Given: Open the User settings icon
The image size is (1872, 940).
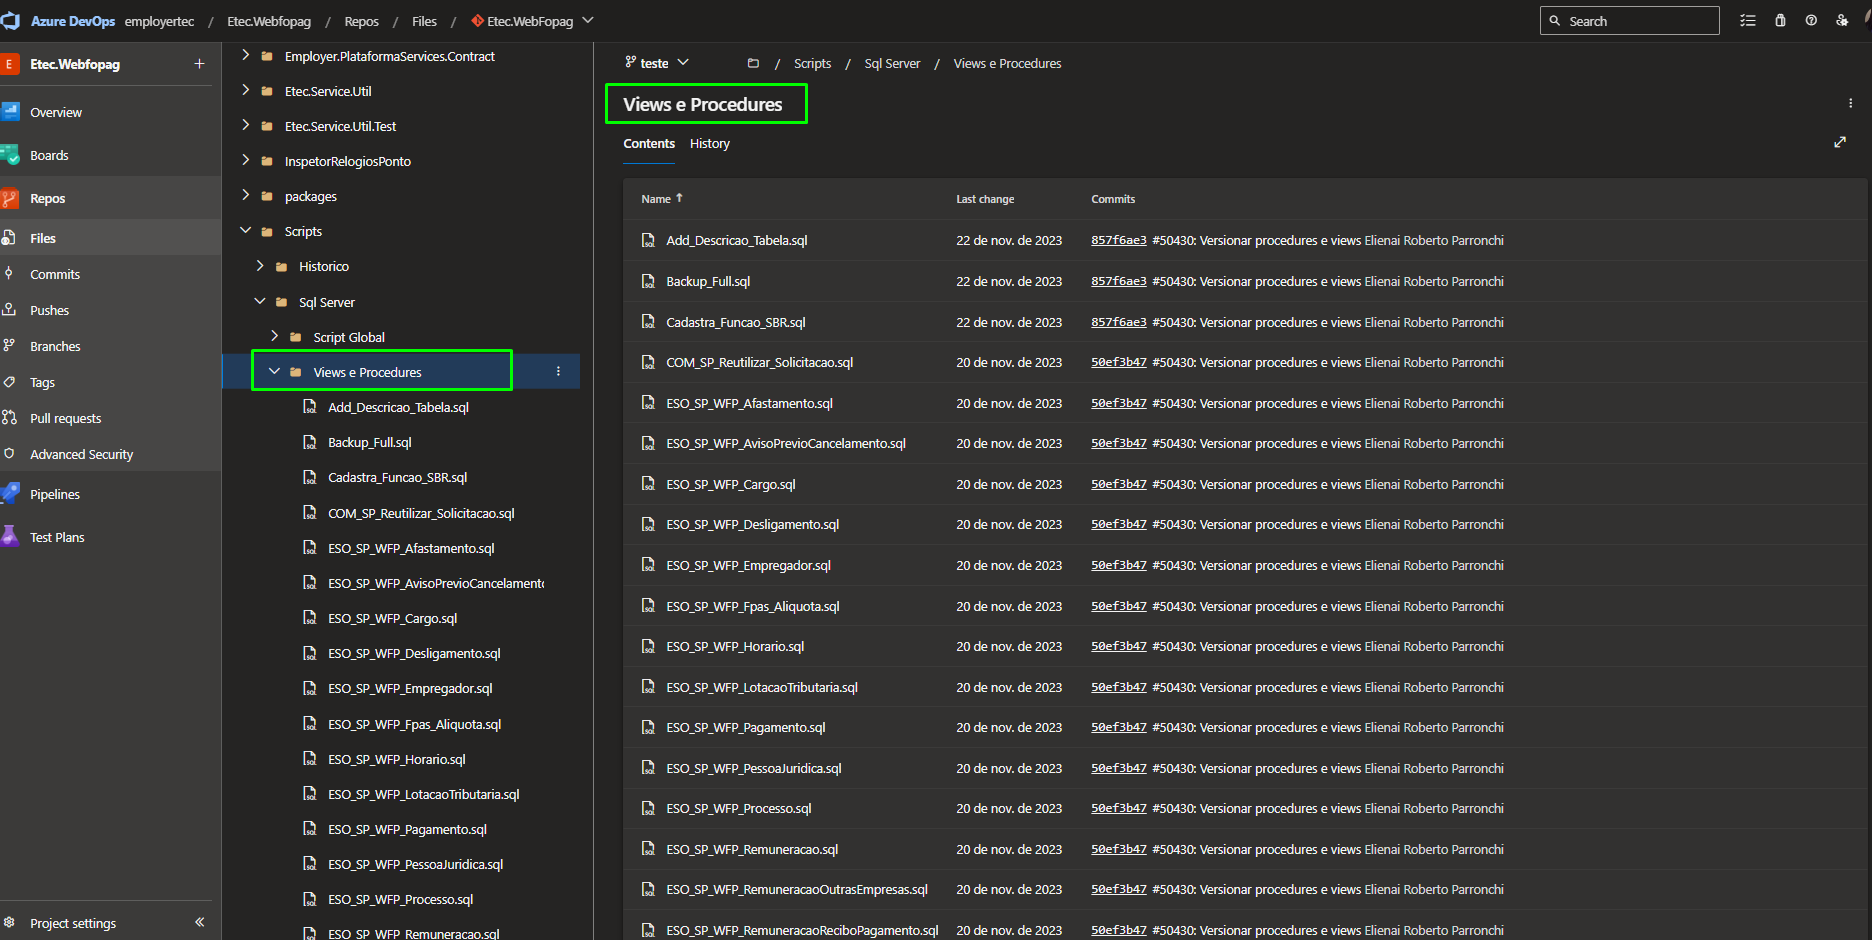Looking at the screenshot, I should [1842, 21].
